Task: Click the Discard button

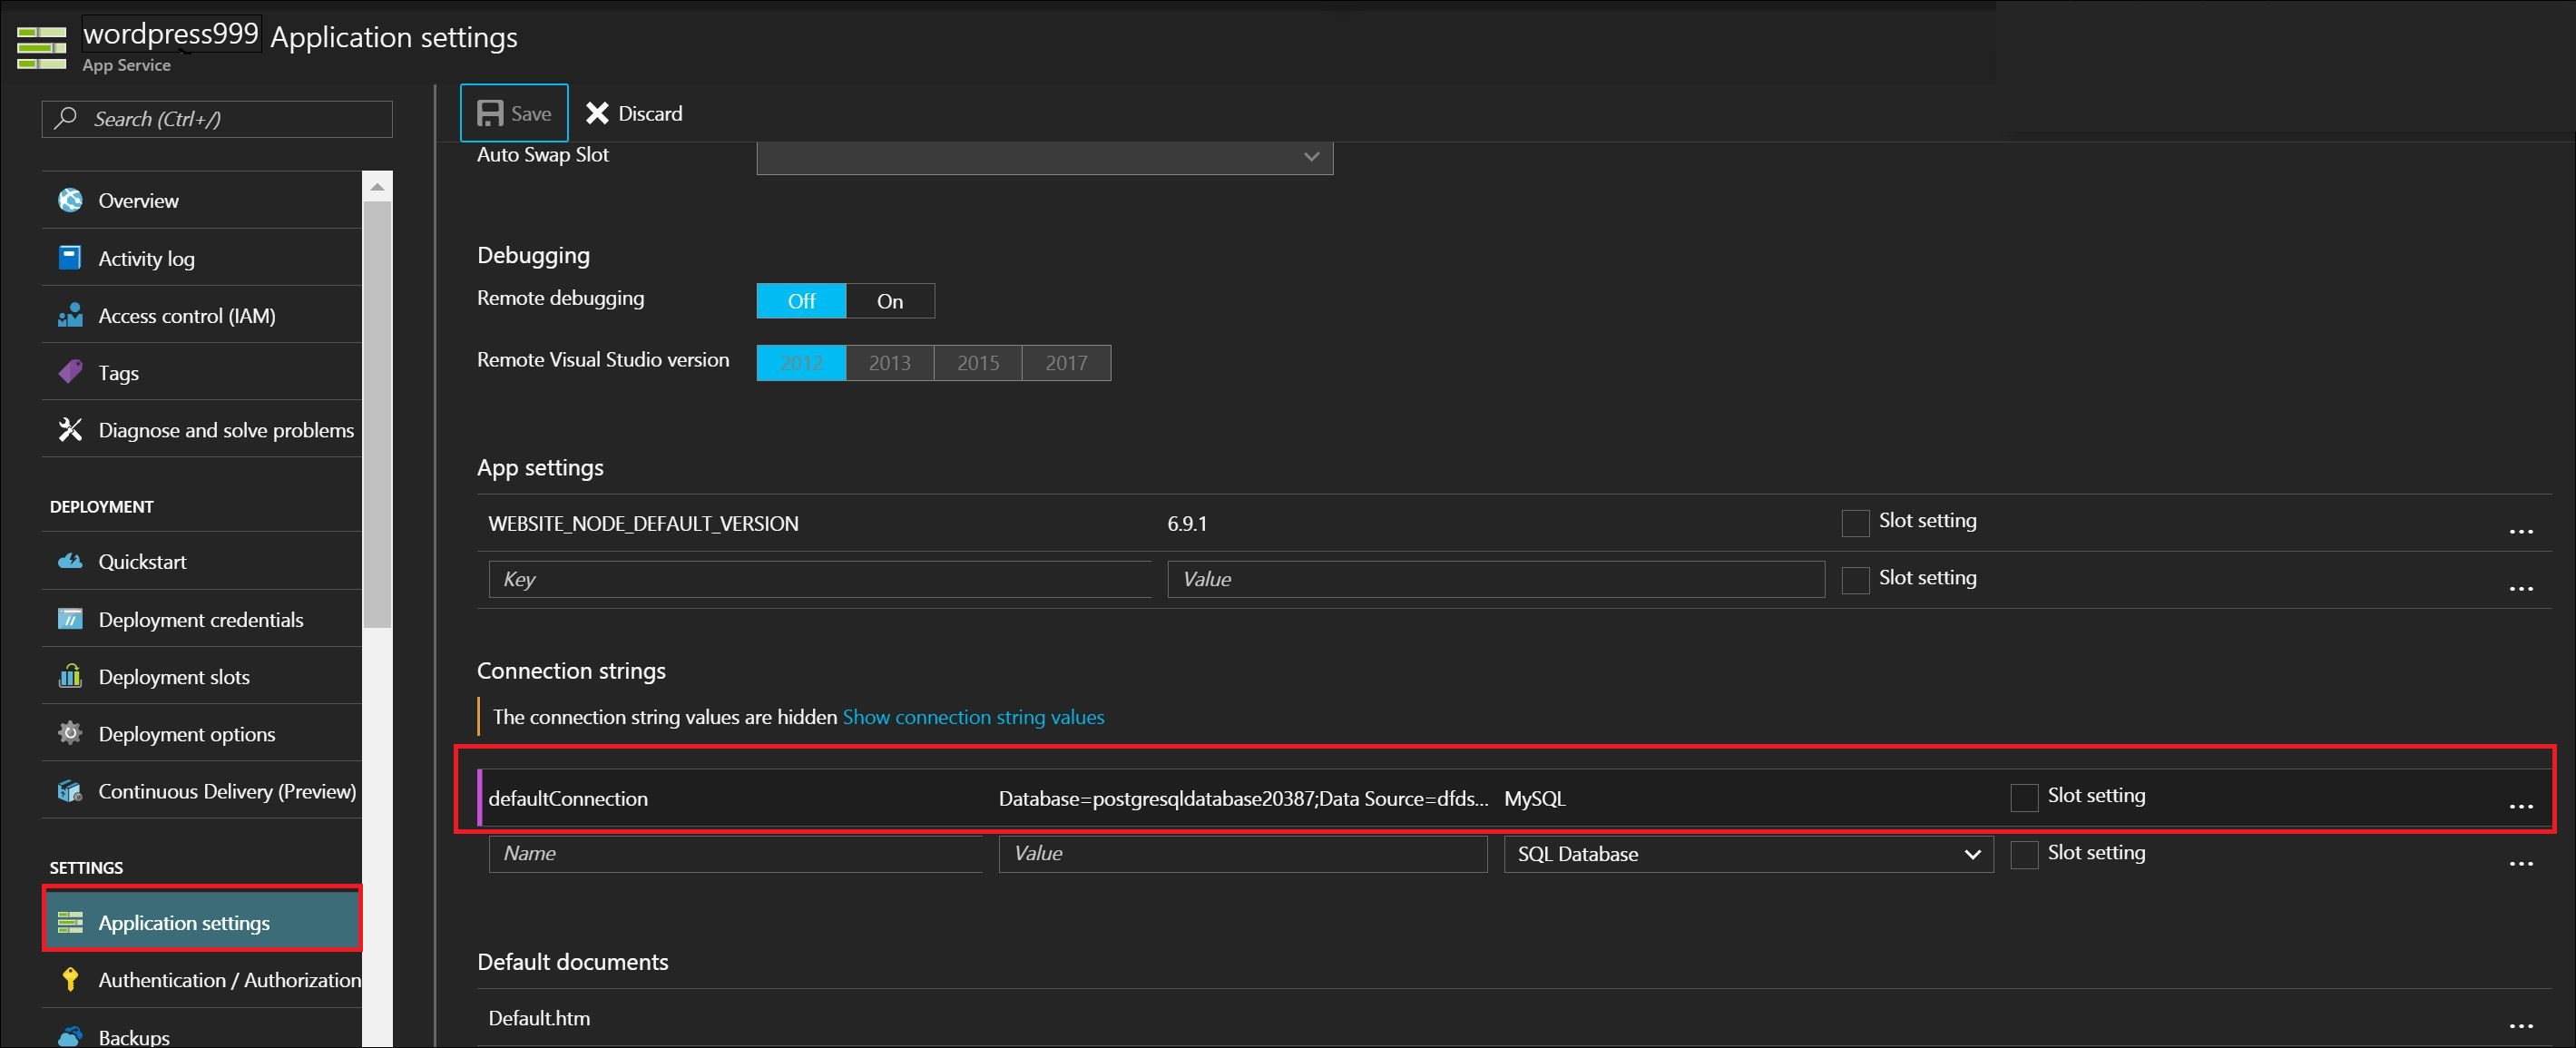Action: coord(634,113)
